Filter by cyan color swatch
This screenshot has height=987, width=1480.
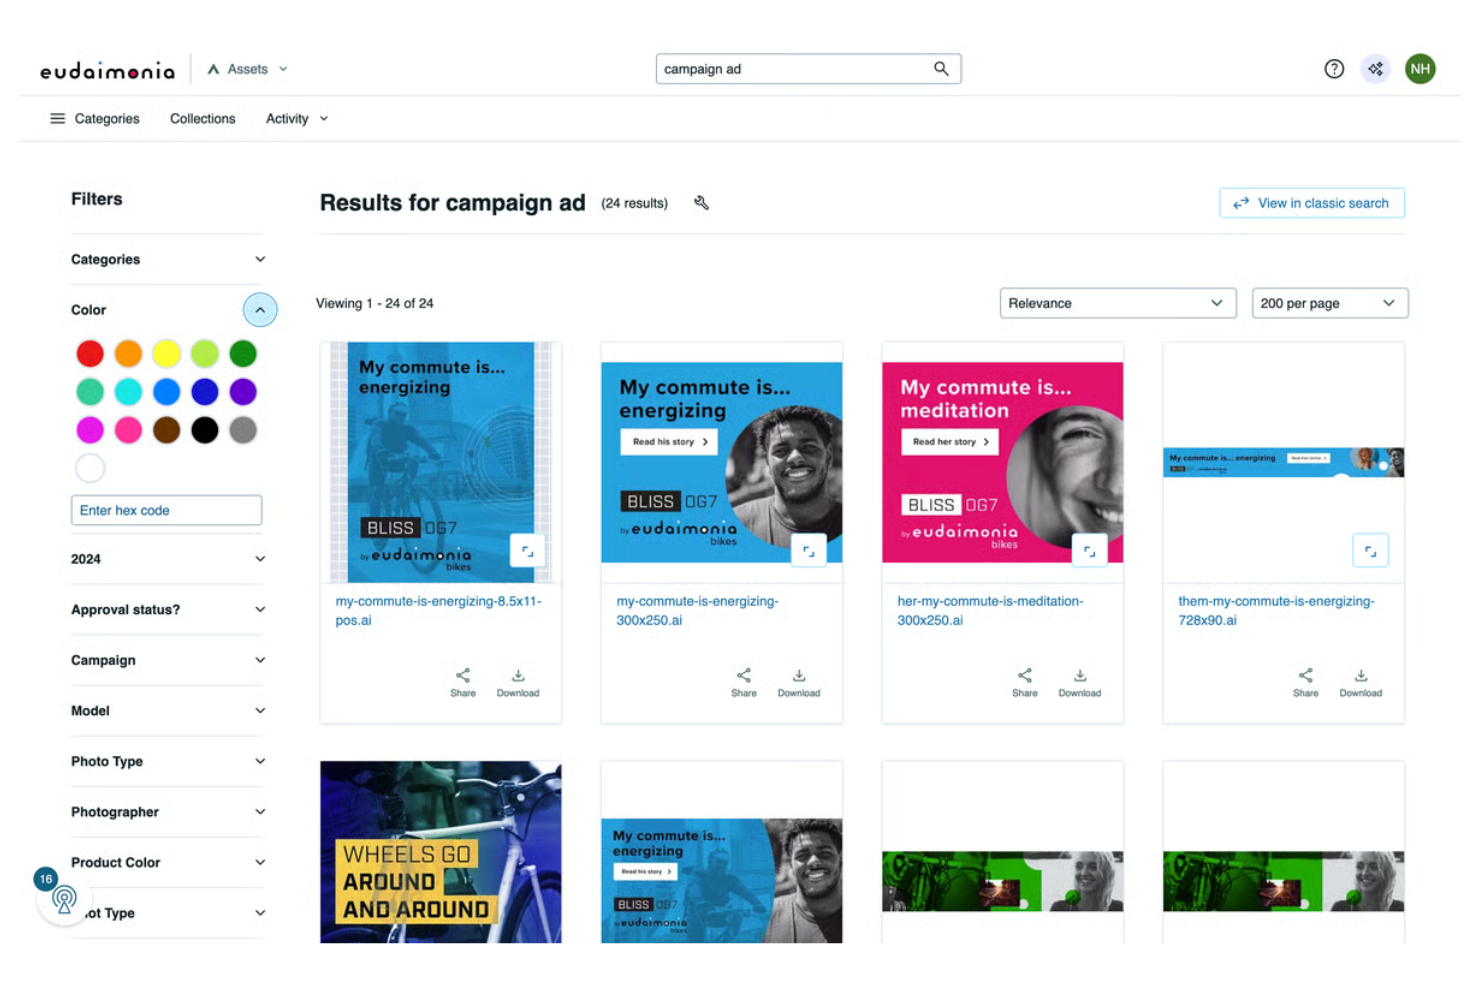click(128, 392)
